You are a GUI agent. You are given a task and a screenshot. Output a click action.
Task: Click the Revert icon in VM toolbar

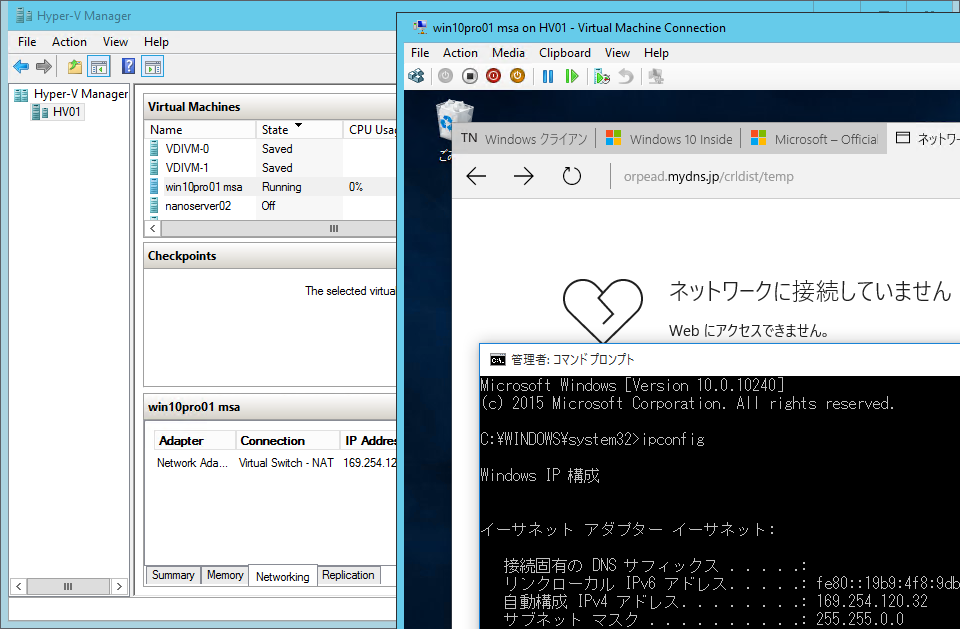click(x=626, y=76)
